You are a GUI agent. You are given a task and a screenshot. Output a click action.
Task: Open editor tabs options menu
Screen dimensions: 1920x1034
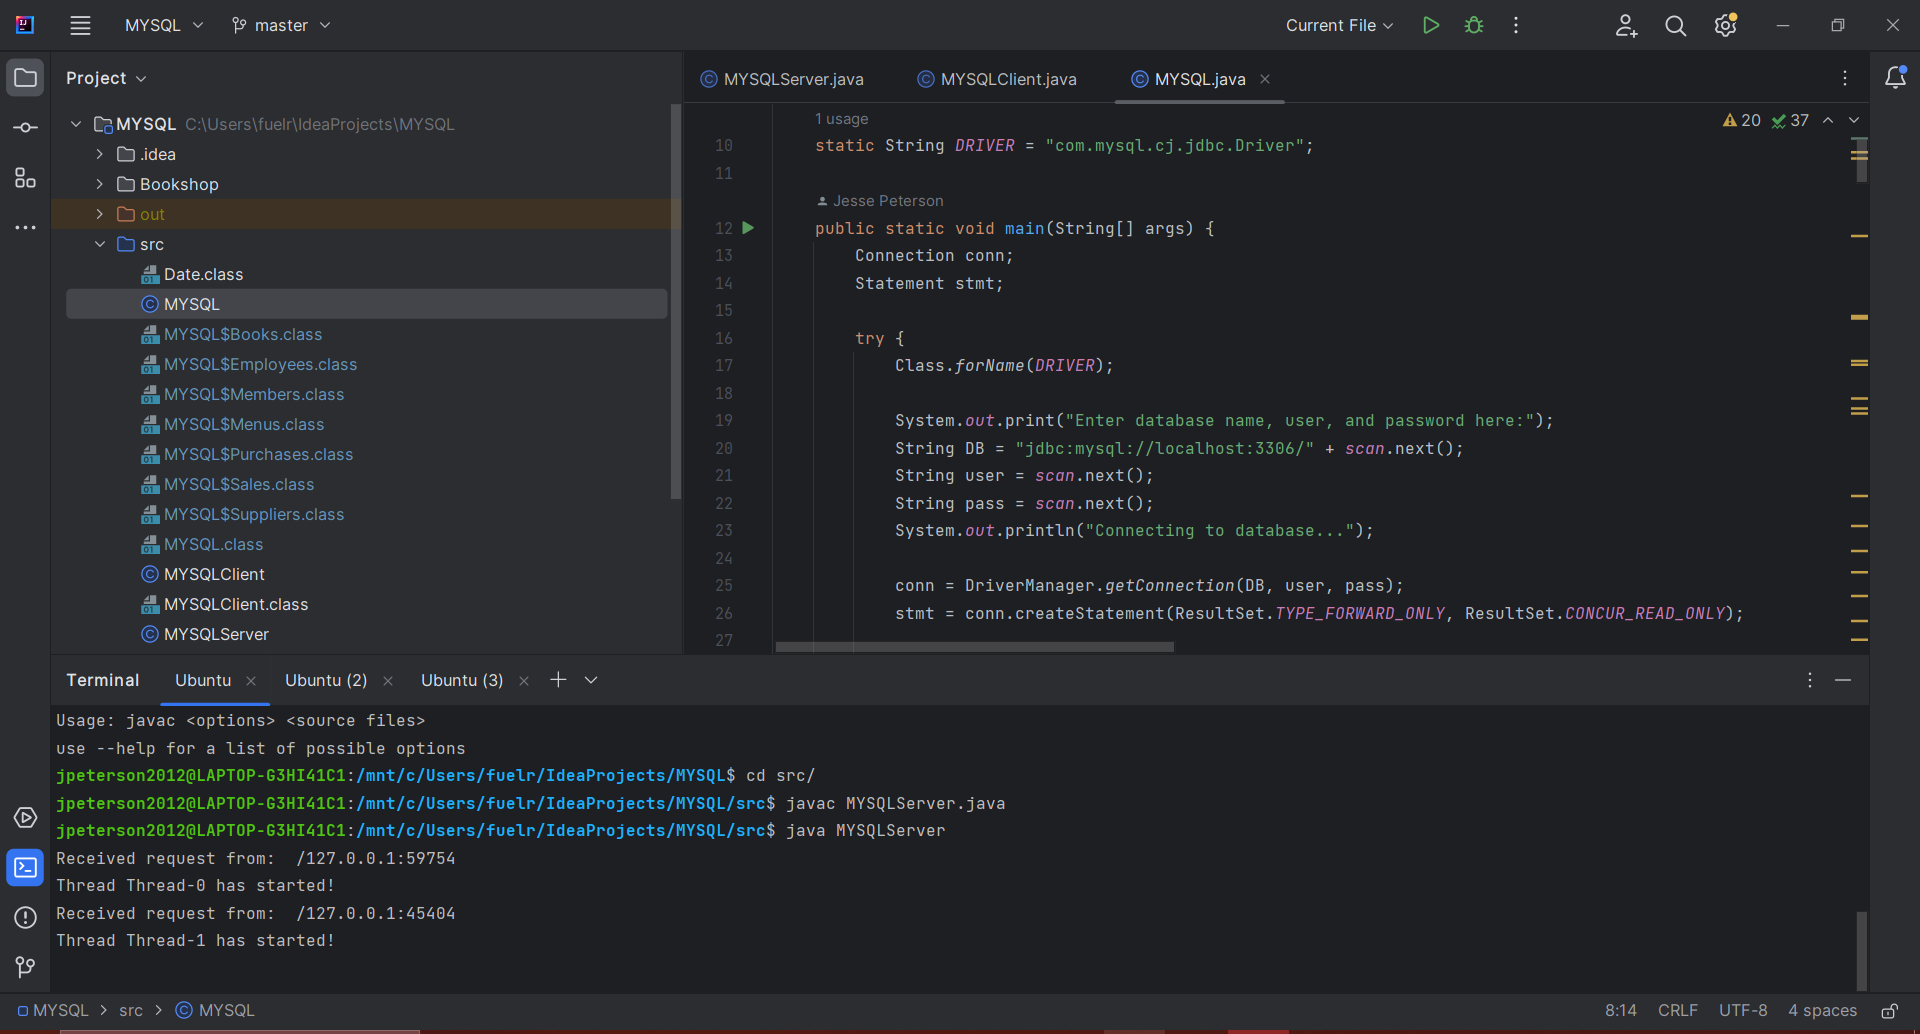coord(1845,78)
